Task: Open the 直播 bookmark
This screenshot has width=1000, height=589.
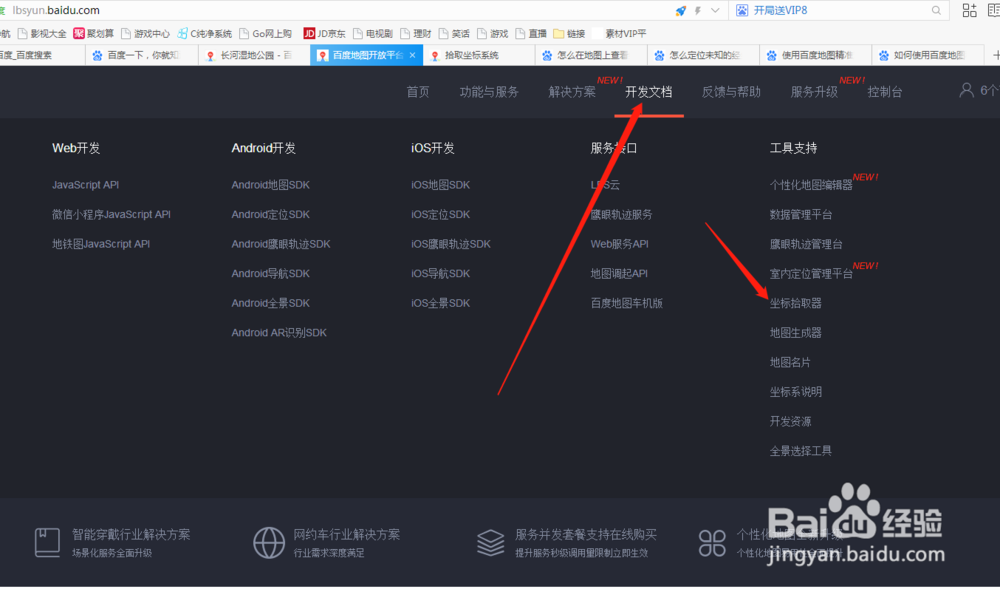Action: [x=531, y=34]
